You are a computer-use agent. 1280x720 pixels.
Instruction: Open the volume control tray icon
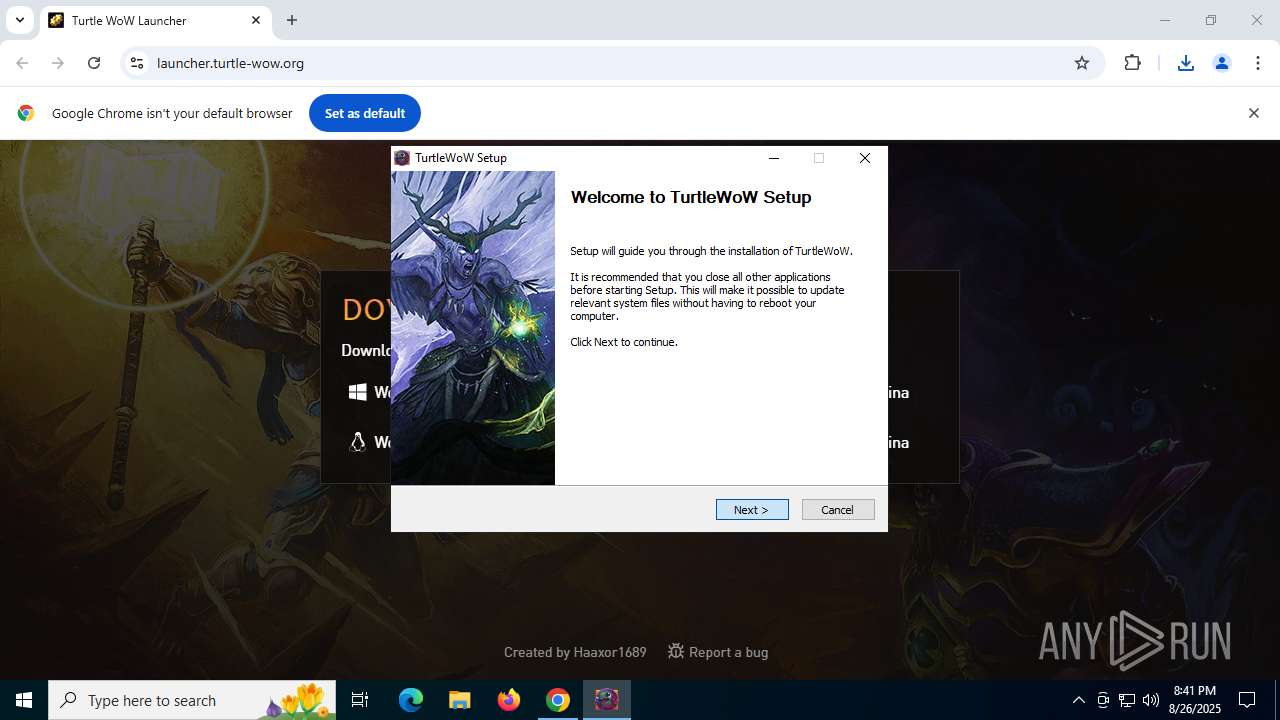pos(1150,700)
